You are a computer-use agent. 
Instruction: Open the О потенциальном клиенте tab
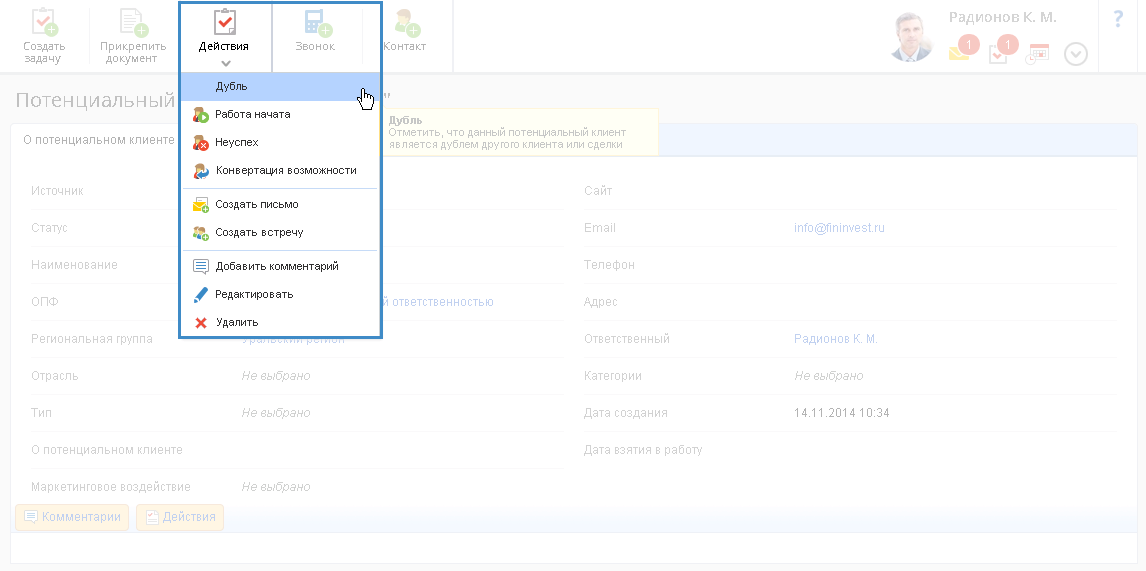pyautogui.click(x=99, y=140)
